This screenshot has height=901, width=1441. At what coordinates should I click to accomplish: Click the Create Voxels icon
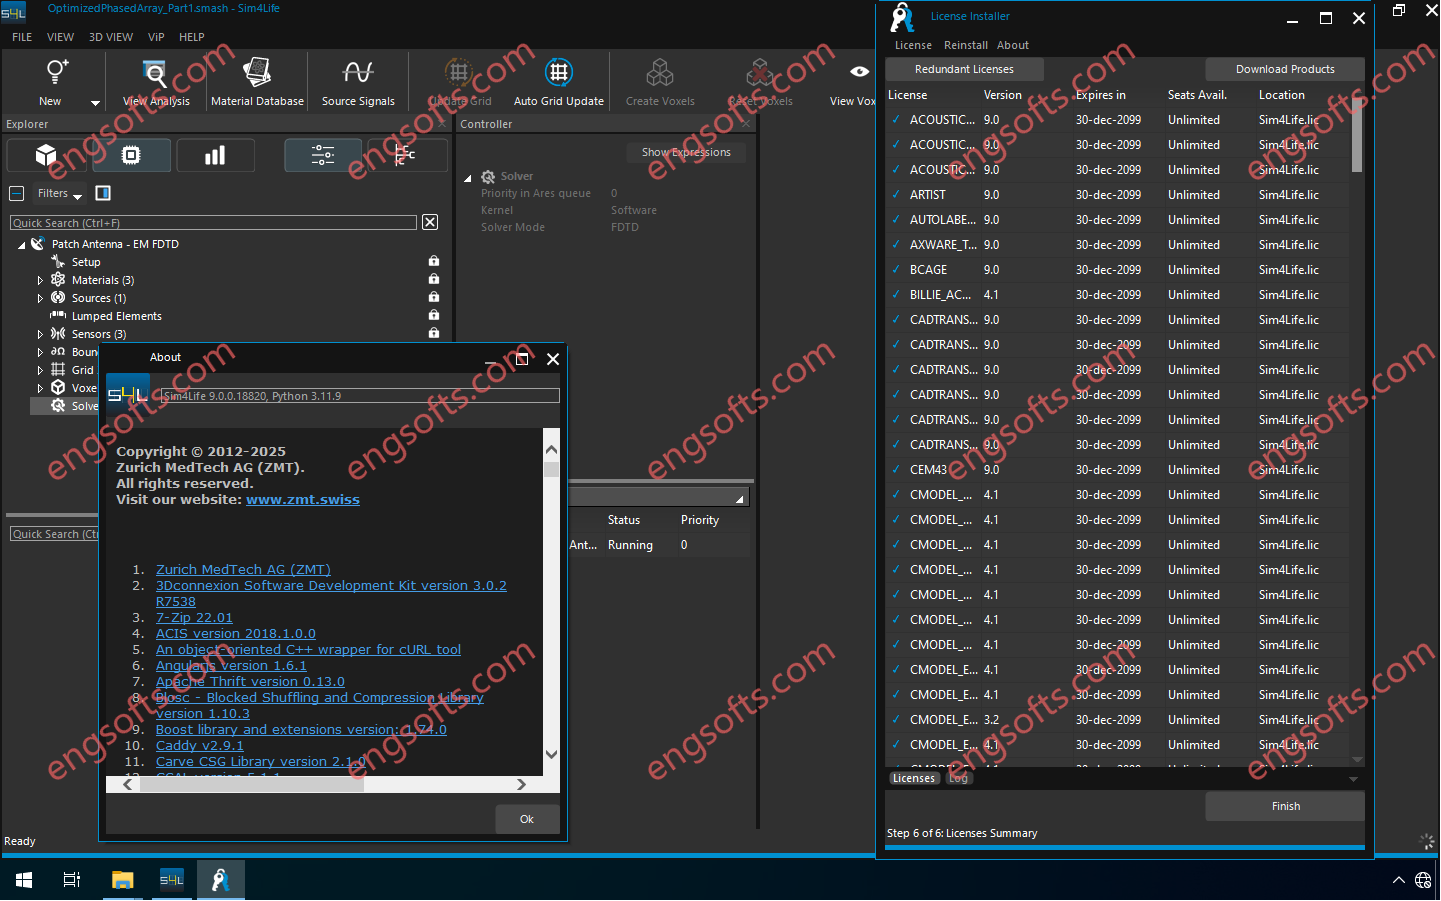tap(660, 72)
